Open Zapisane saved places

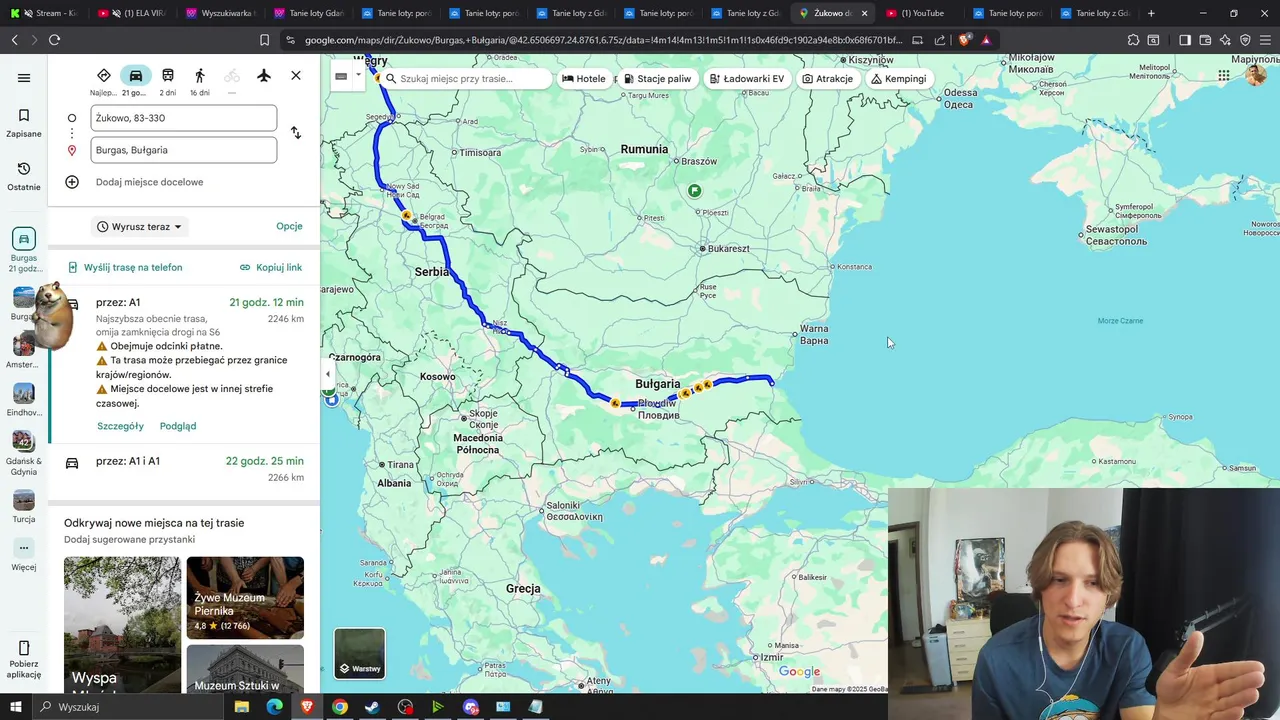click(x=24, y=123)
